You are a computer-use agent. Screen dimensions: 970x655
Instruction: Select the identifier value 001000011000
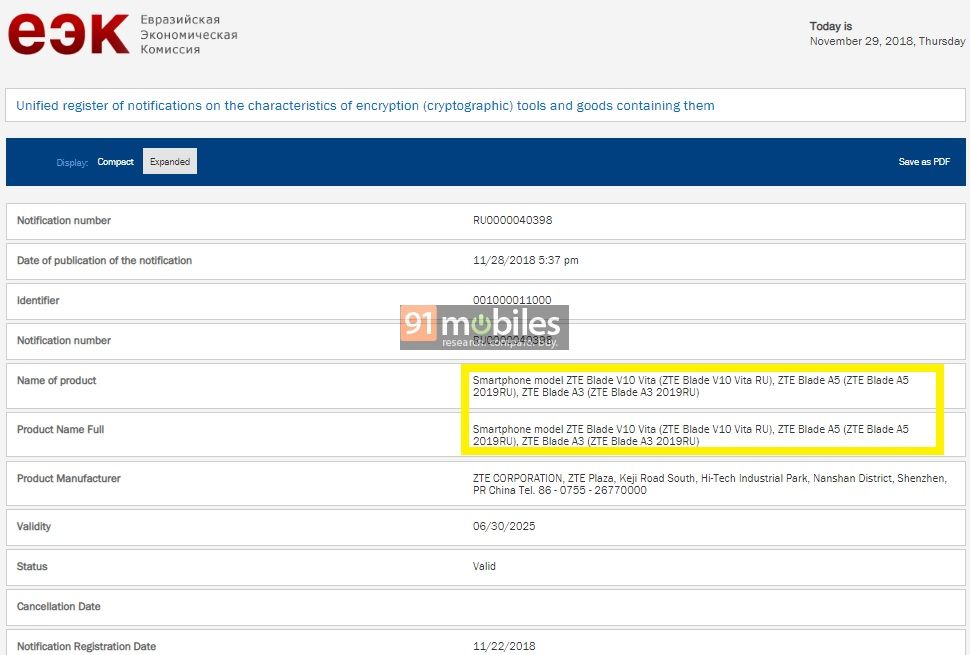[x=512, y=300]
